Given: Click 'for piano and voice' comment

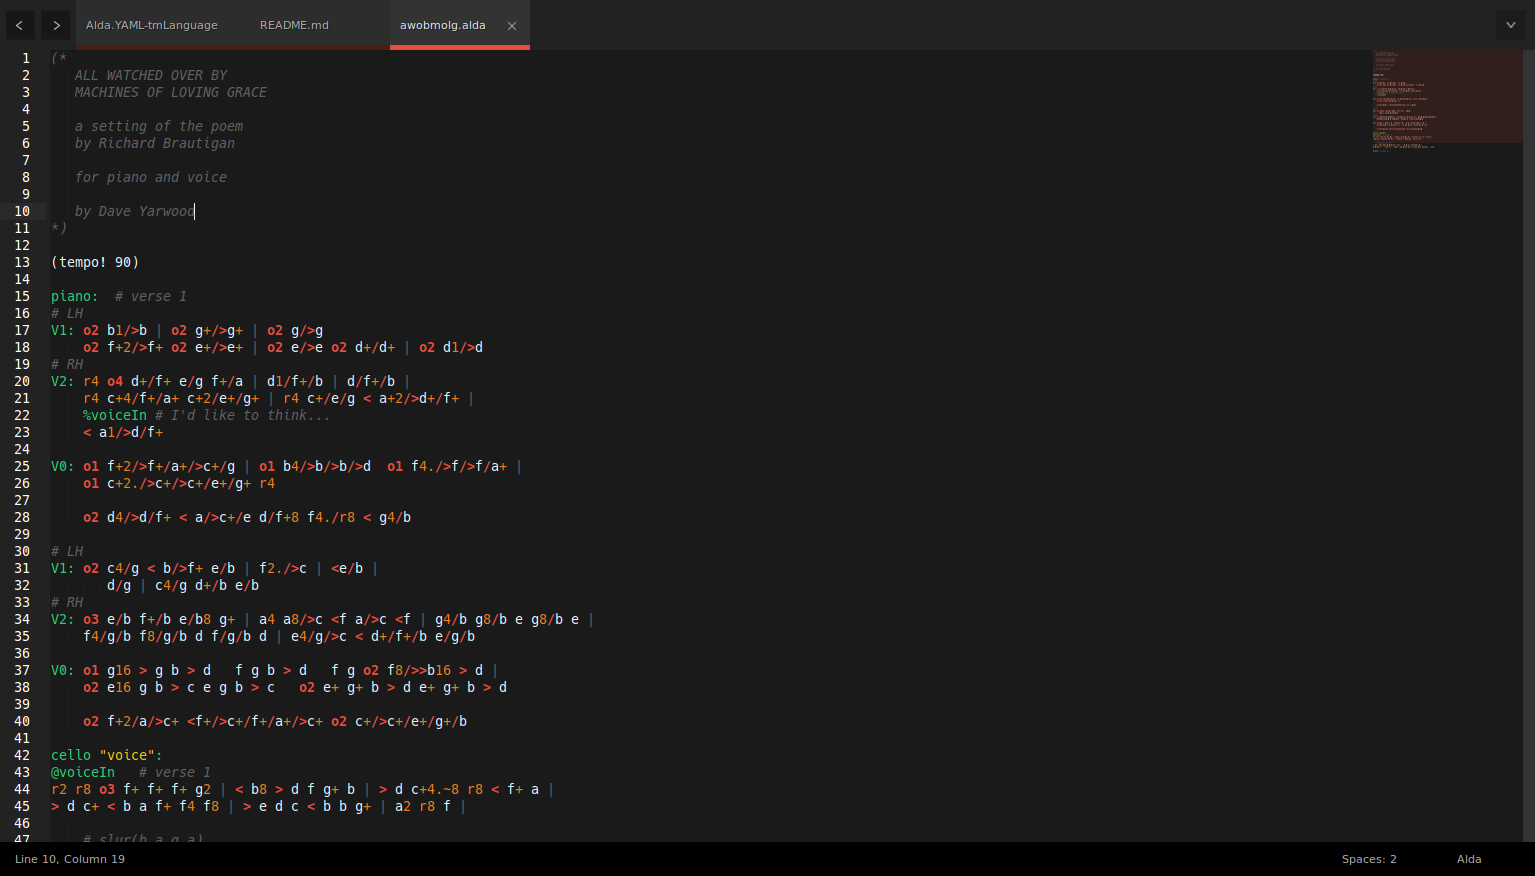Looking at the screenshot, I should [151, 177].
